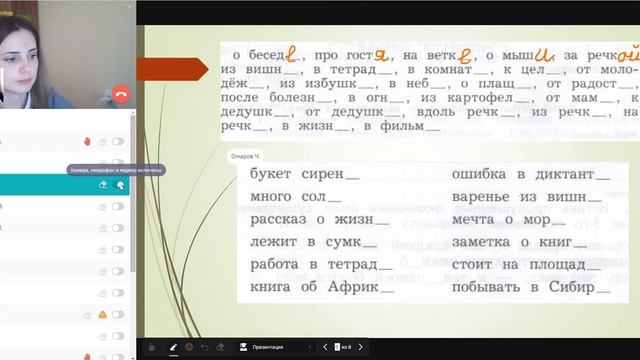640x360 pixels.
Task: Click the current slide number field
Action: (337, 347)
